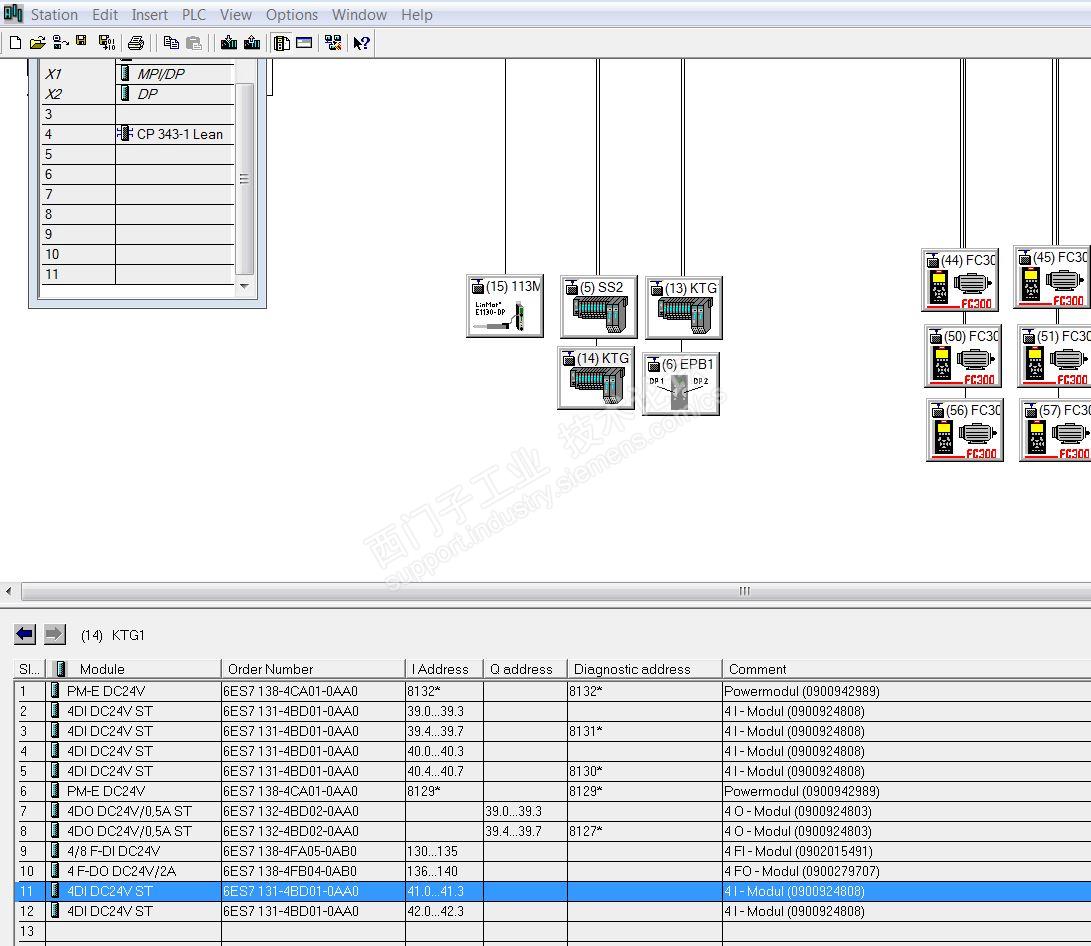The height and width of the screenshot is (946, 1091).
Task: Download configuration to module icon
Action: click(229, 43)
